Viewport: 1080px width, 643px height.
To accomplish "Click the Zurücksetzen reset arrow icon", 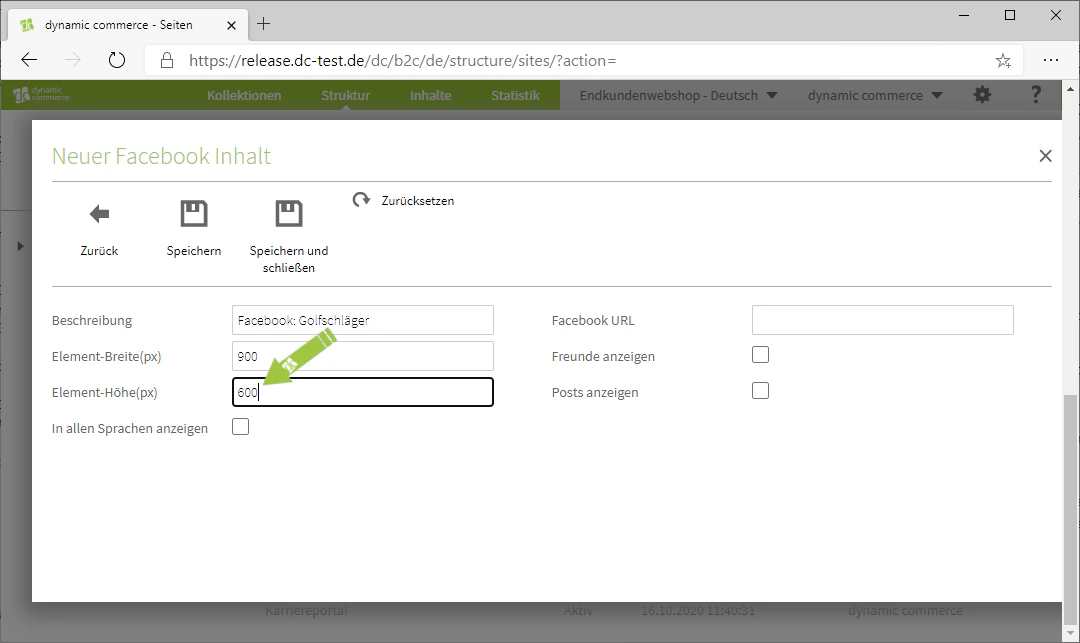I will [x=362, y=200].
